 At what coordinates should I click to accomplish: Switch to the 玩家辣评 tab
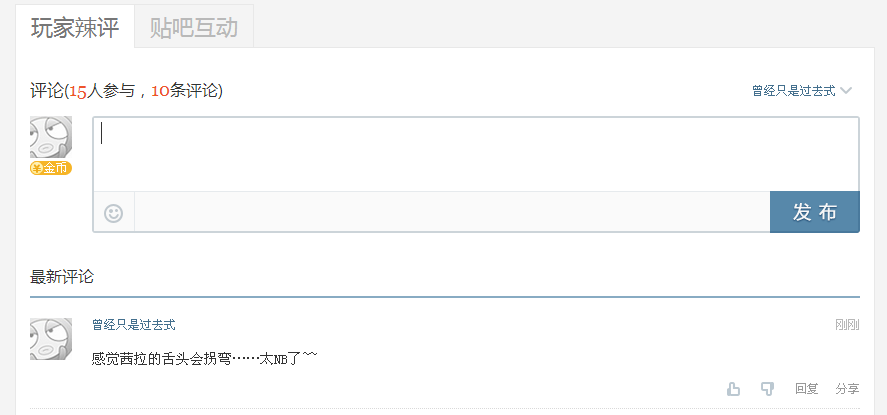click(x=75, y=27)
